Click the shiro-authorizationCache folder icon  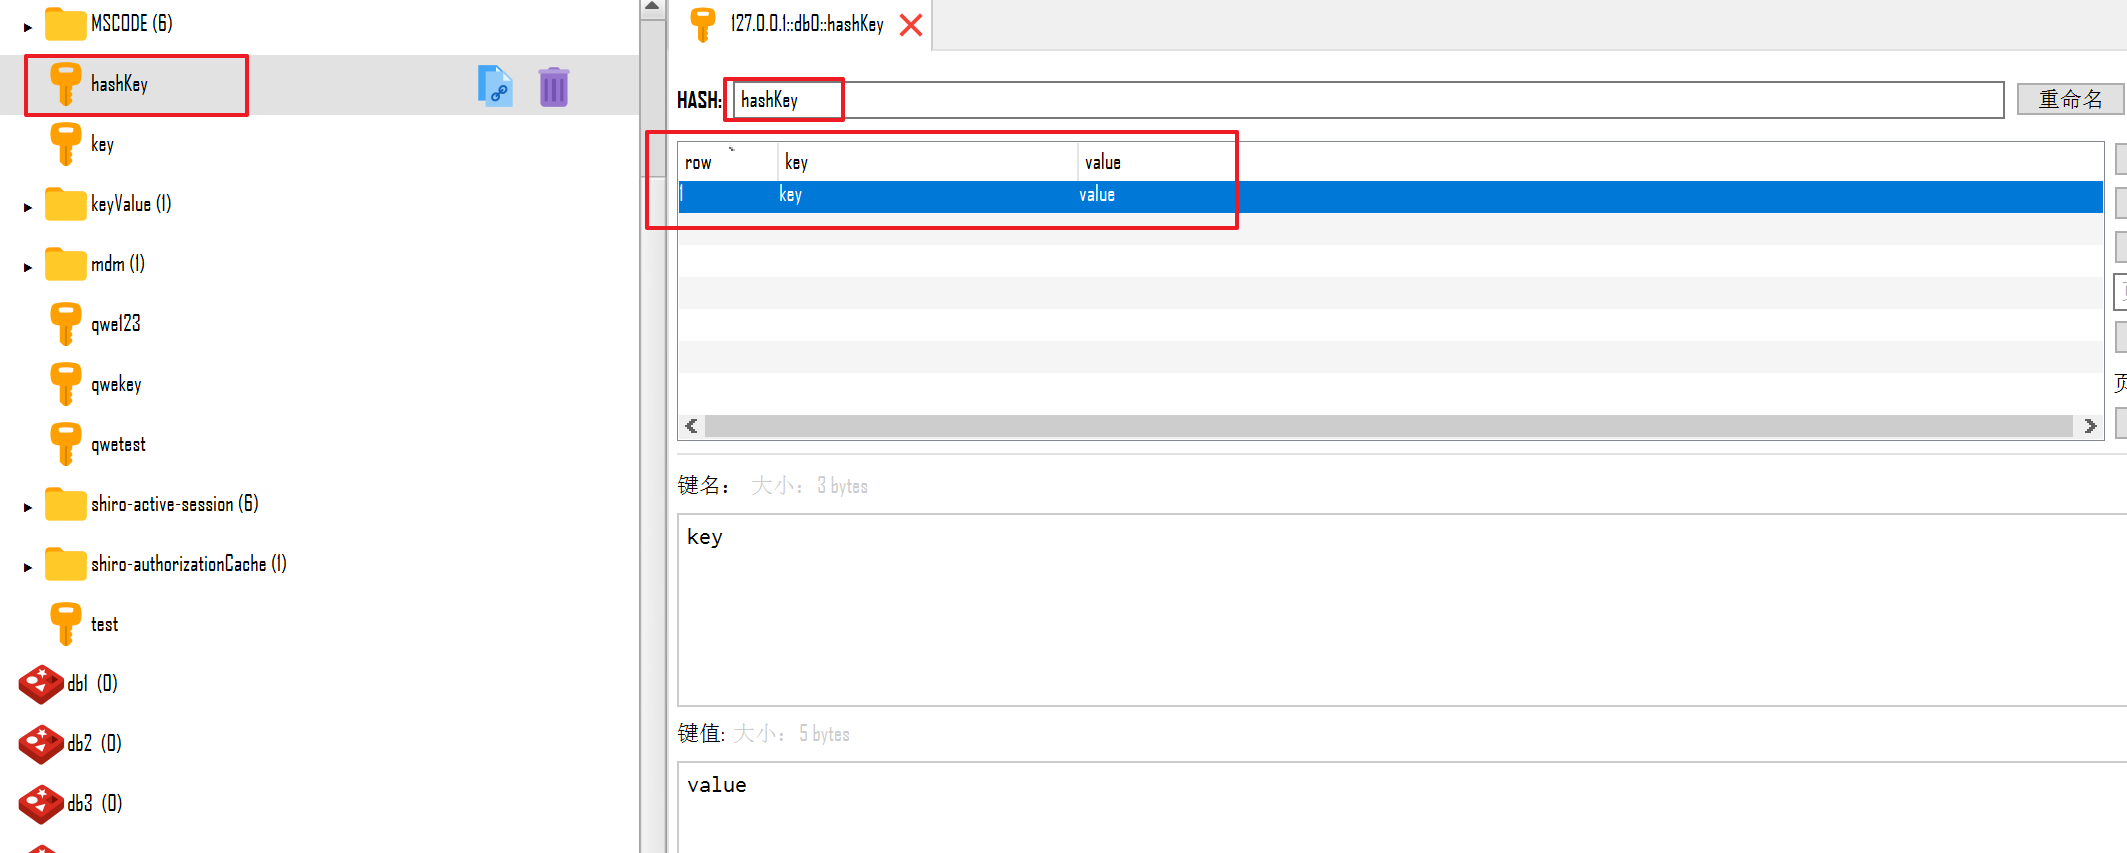click(x=66, y=564)
